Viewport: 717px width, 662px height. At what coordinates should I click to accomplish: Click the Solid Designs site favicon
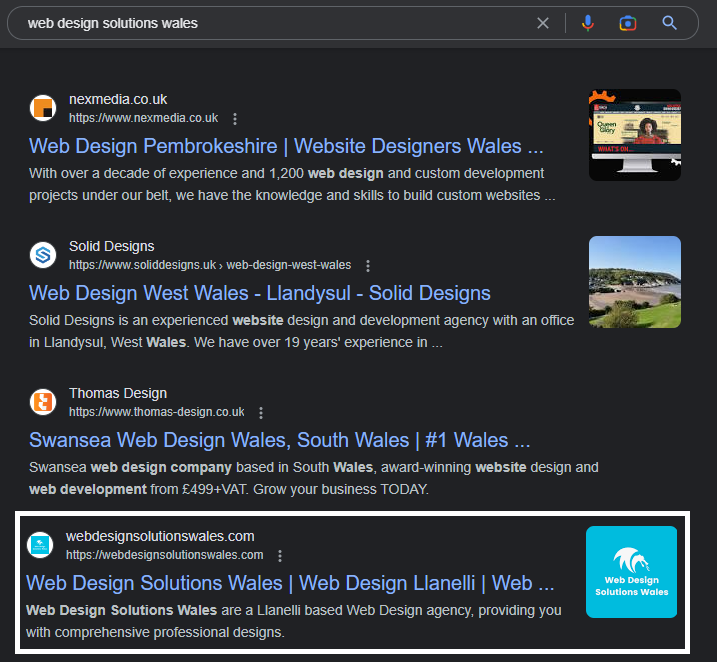43,255
